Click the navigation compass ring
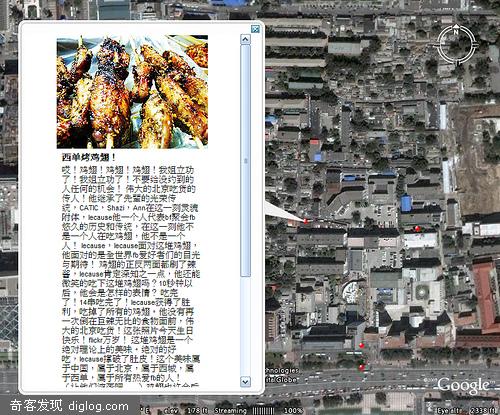Image resolution: width=500 pixels, height=415 pixels. (x=456, y=45)
